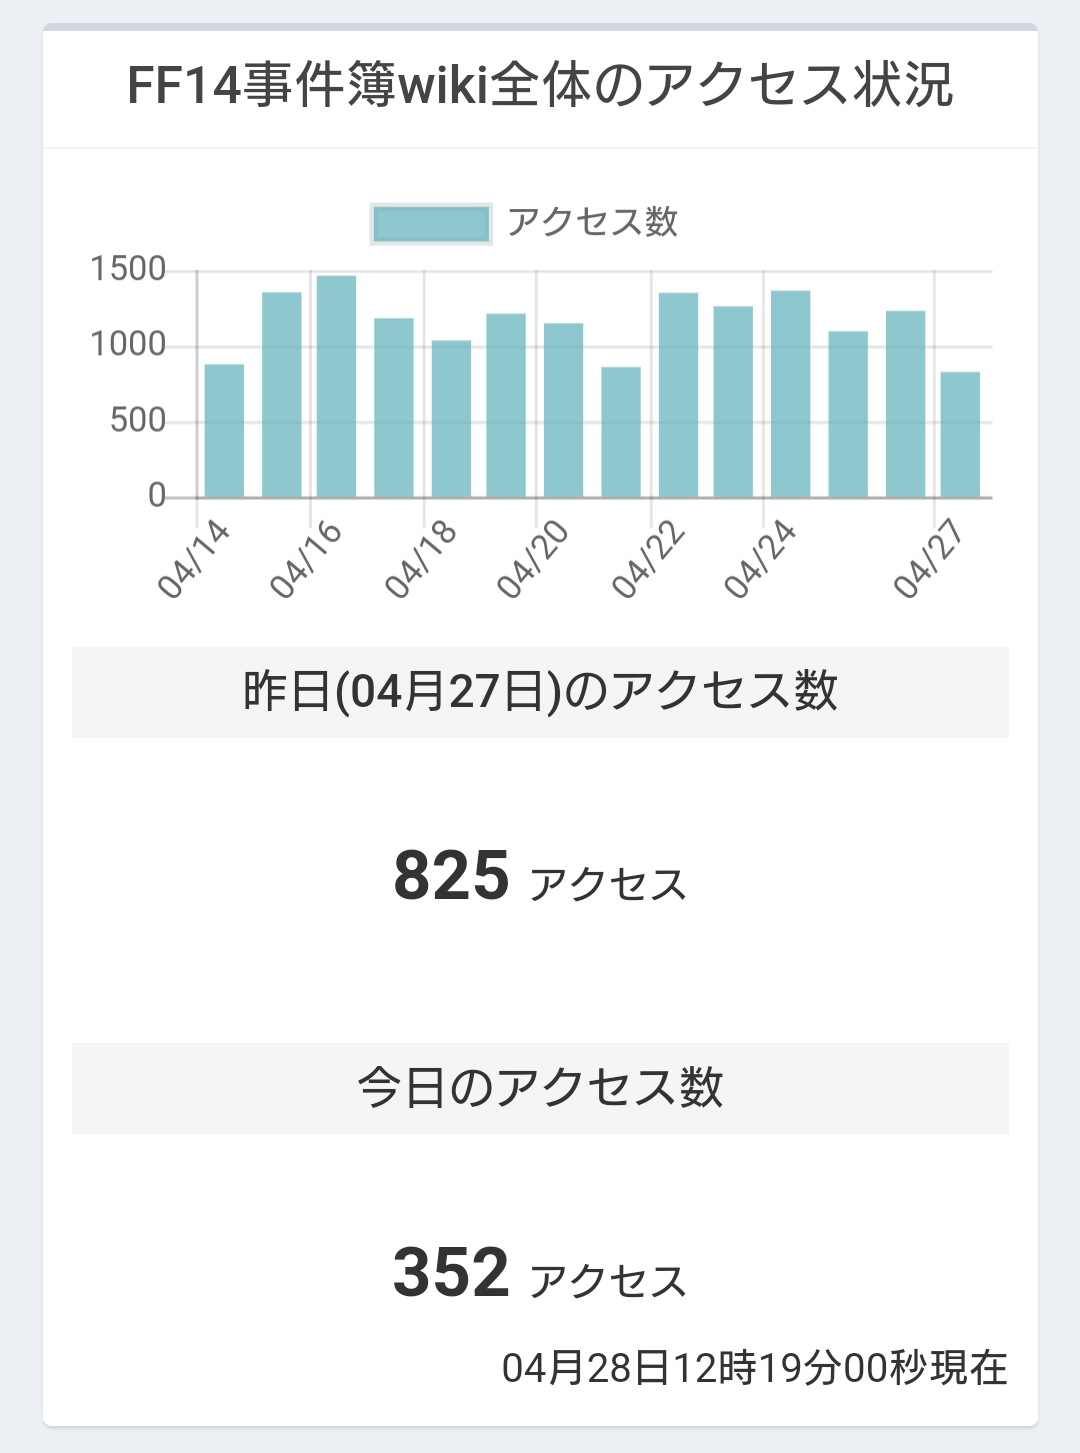Click the 1500 y-axis label

click(x=128, y=269)
